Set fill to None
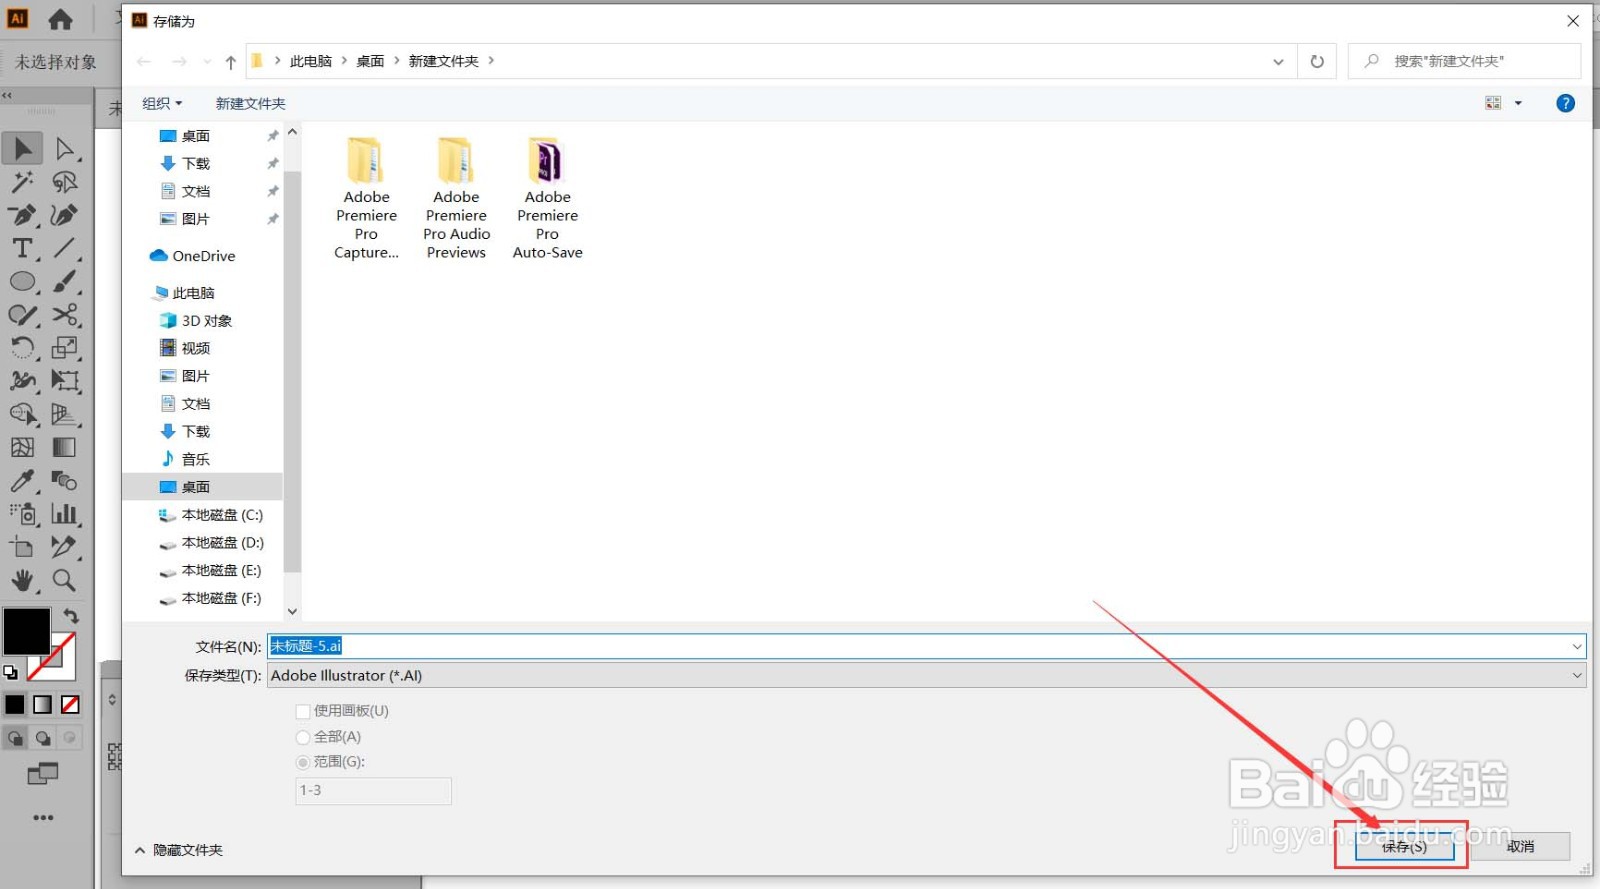The image size is (1600, 889). pos(70,705)
